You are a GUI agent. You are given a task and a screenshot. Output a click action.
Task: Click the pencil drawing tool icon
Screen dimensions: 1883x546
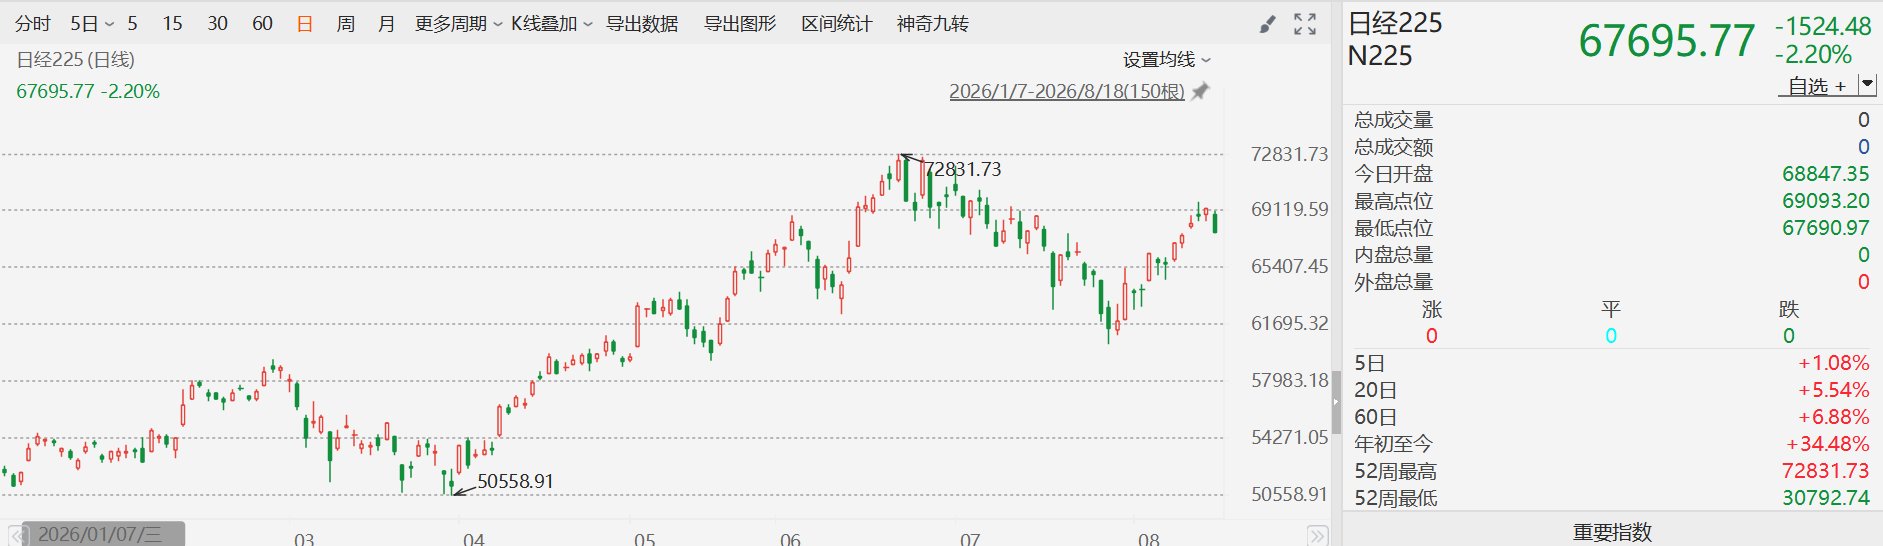[x=1267, y=24]
